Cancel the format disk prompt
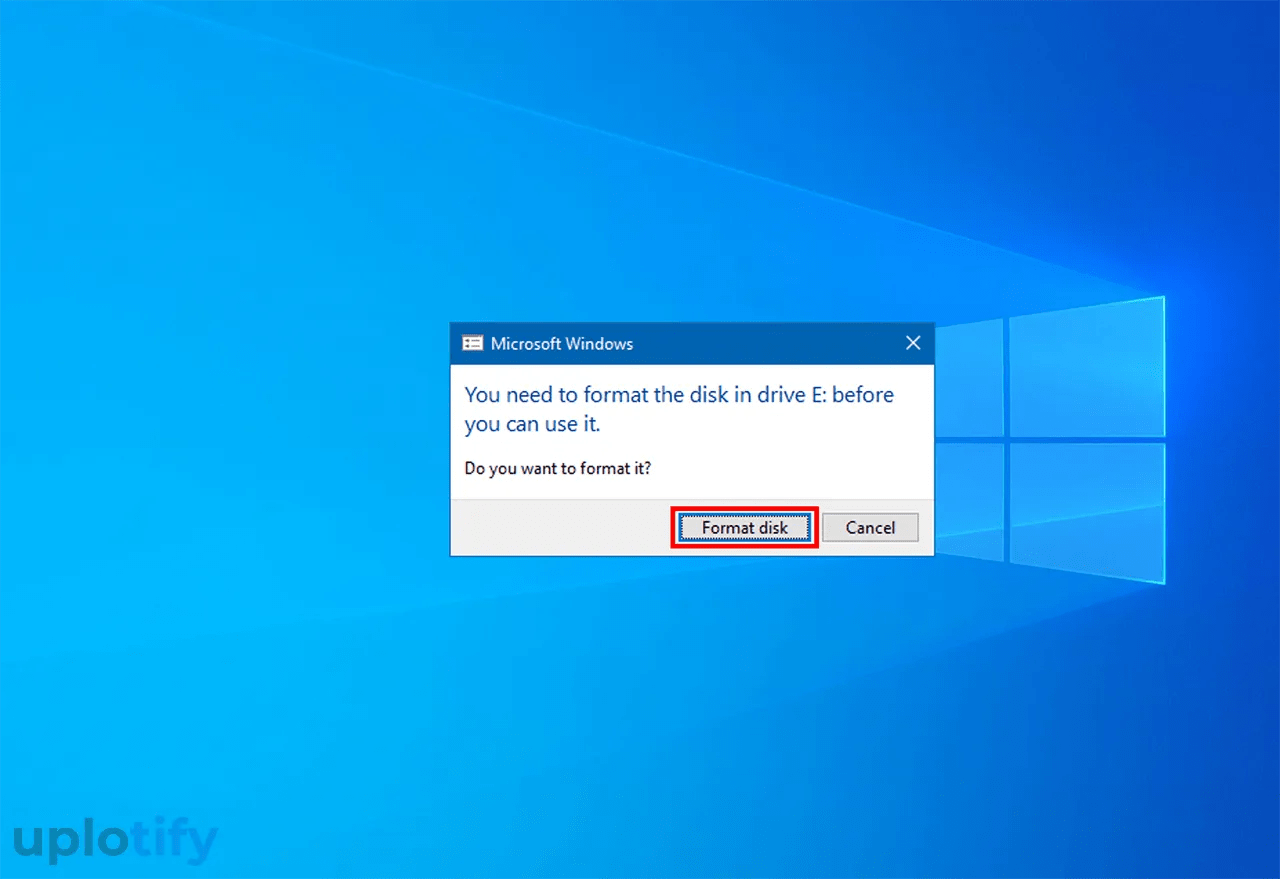Viewport: 1280px width, 879px height. [870, 527]
